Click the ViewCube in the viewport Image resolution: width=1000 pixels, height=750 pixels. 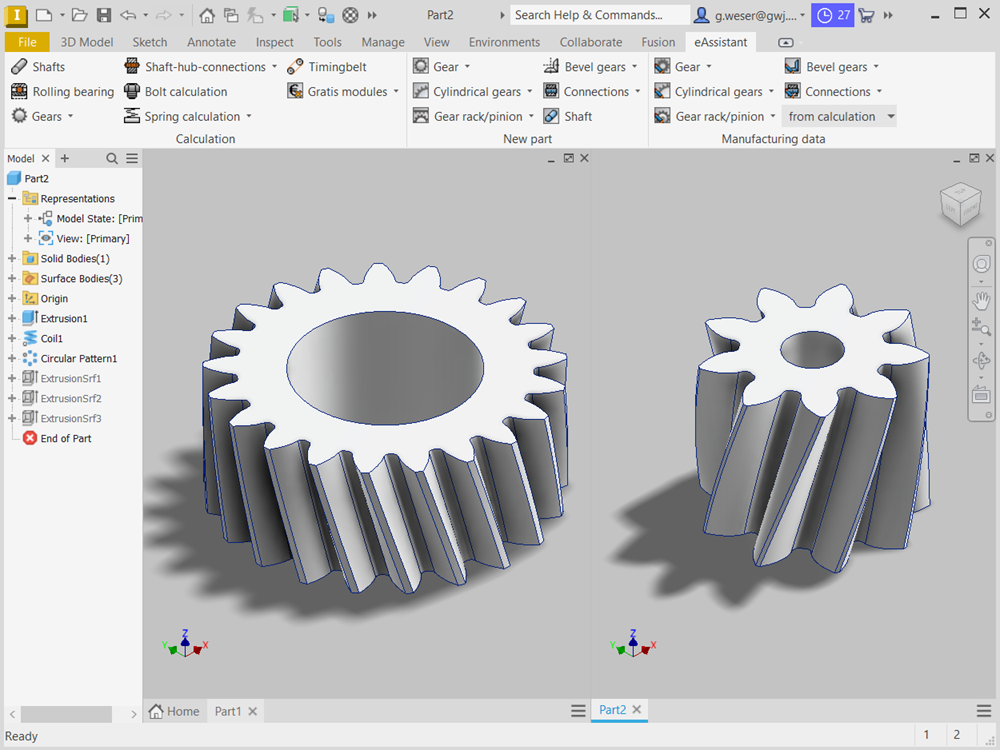[959, 204]
